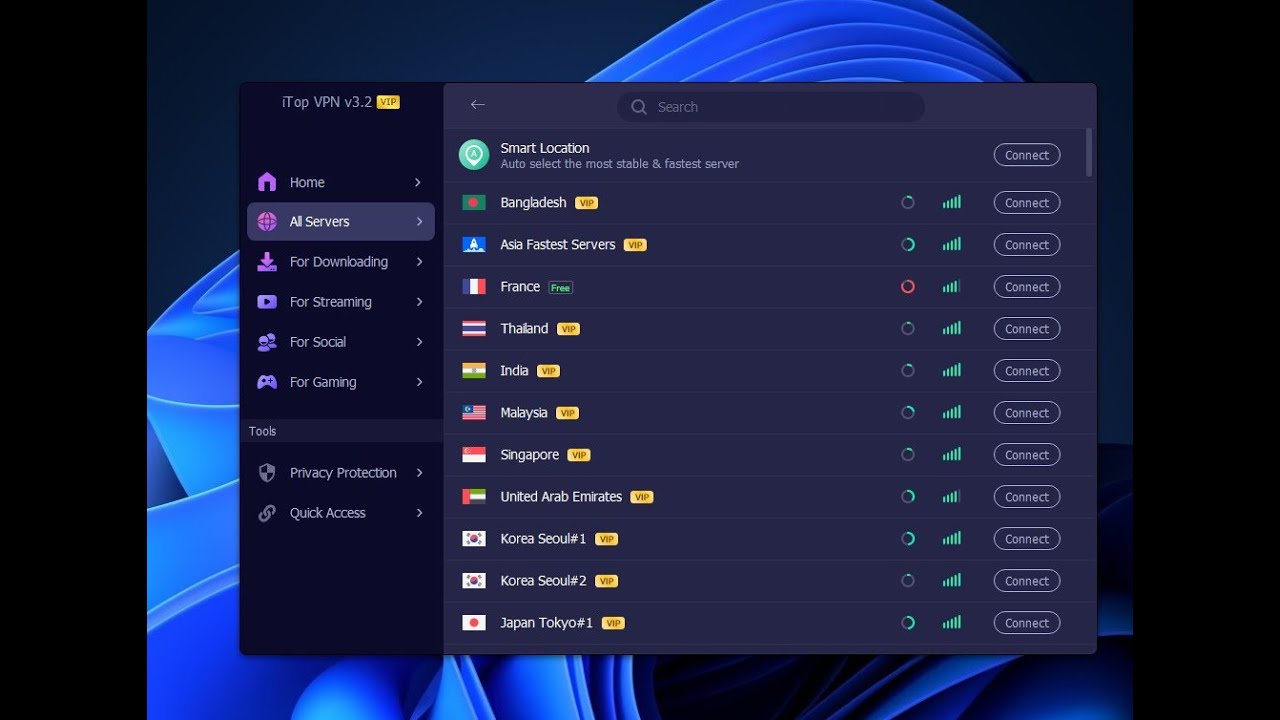1280x720 pixels.
Task: Click the Quick Access link icon
Action: coord(267,513)
